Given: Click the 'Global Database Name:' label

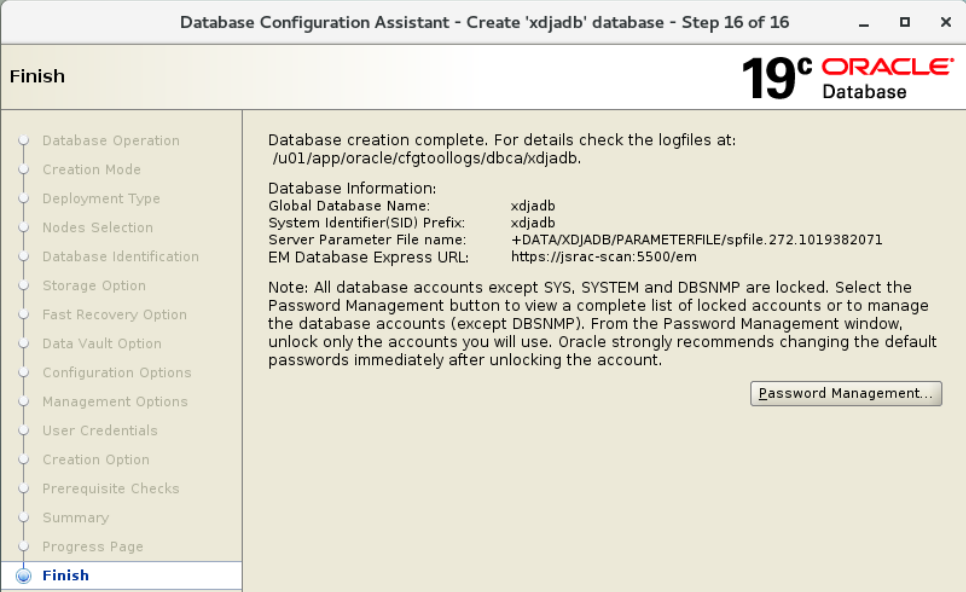Looking at the screenshot, I should 349,206.
